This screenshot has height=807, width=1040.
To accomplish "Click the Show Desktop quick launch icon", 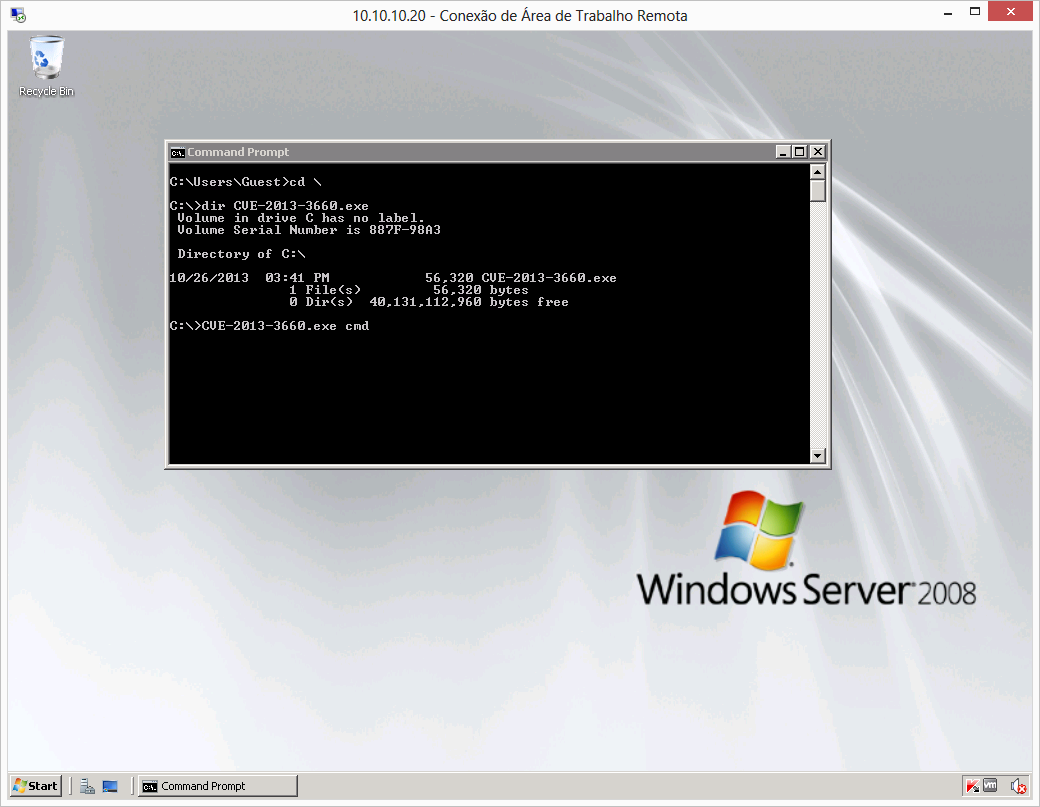I will coord(110,786).
